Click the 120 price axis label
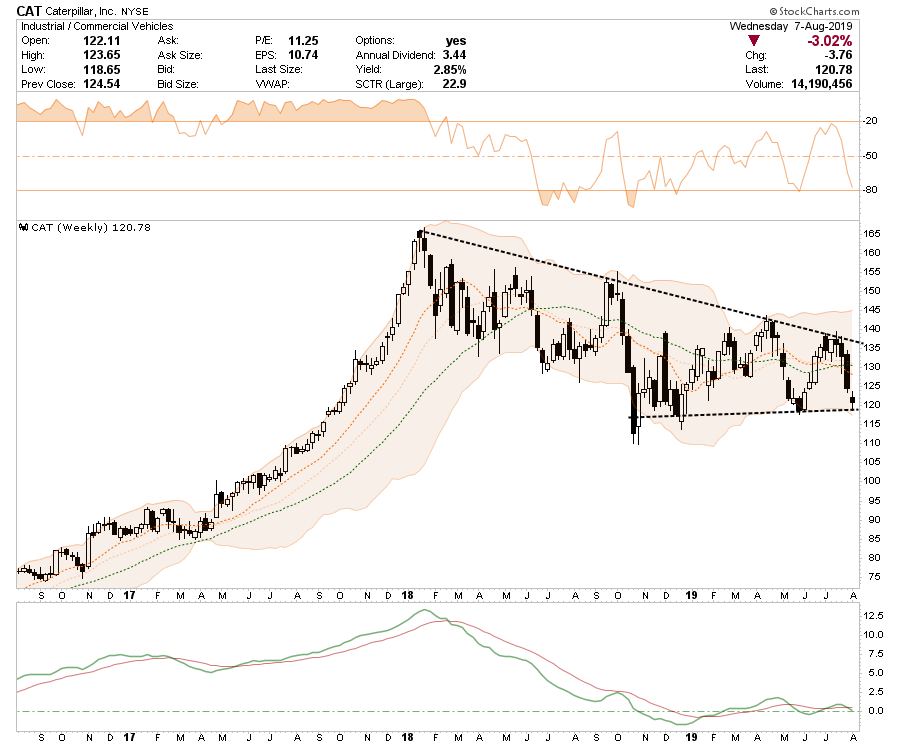Viewport: 900px width, 746px height. click(x=872, y=405)
